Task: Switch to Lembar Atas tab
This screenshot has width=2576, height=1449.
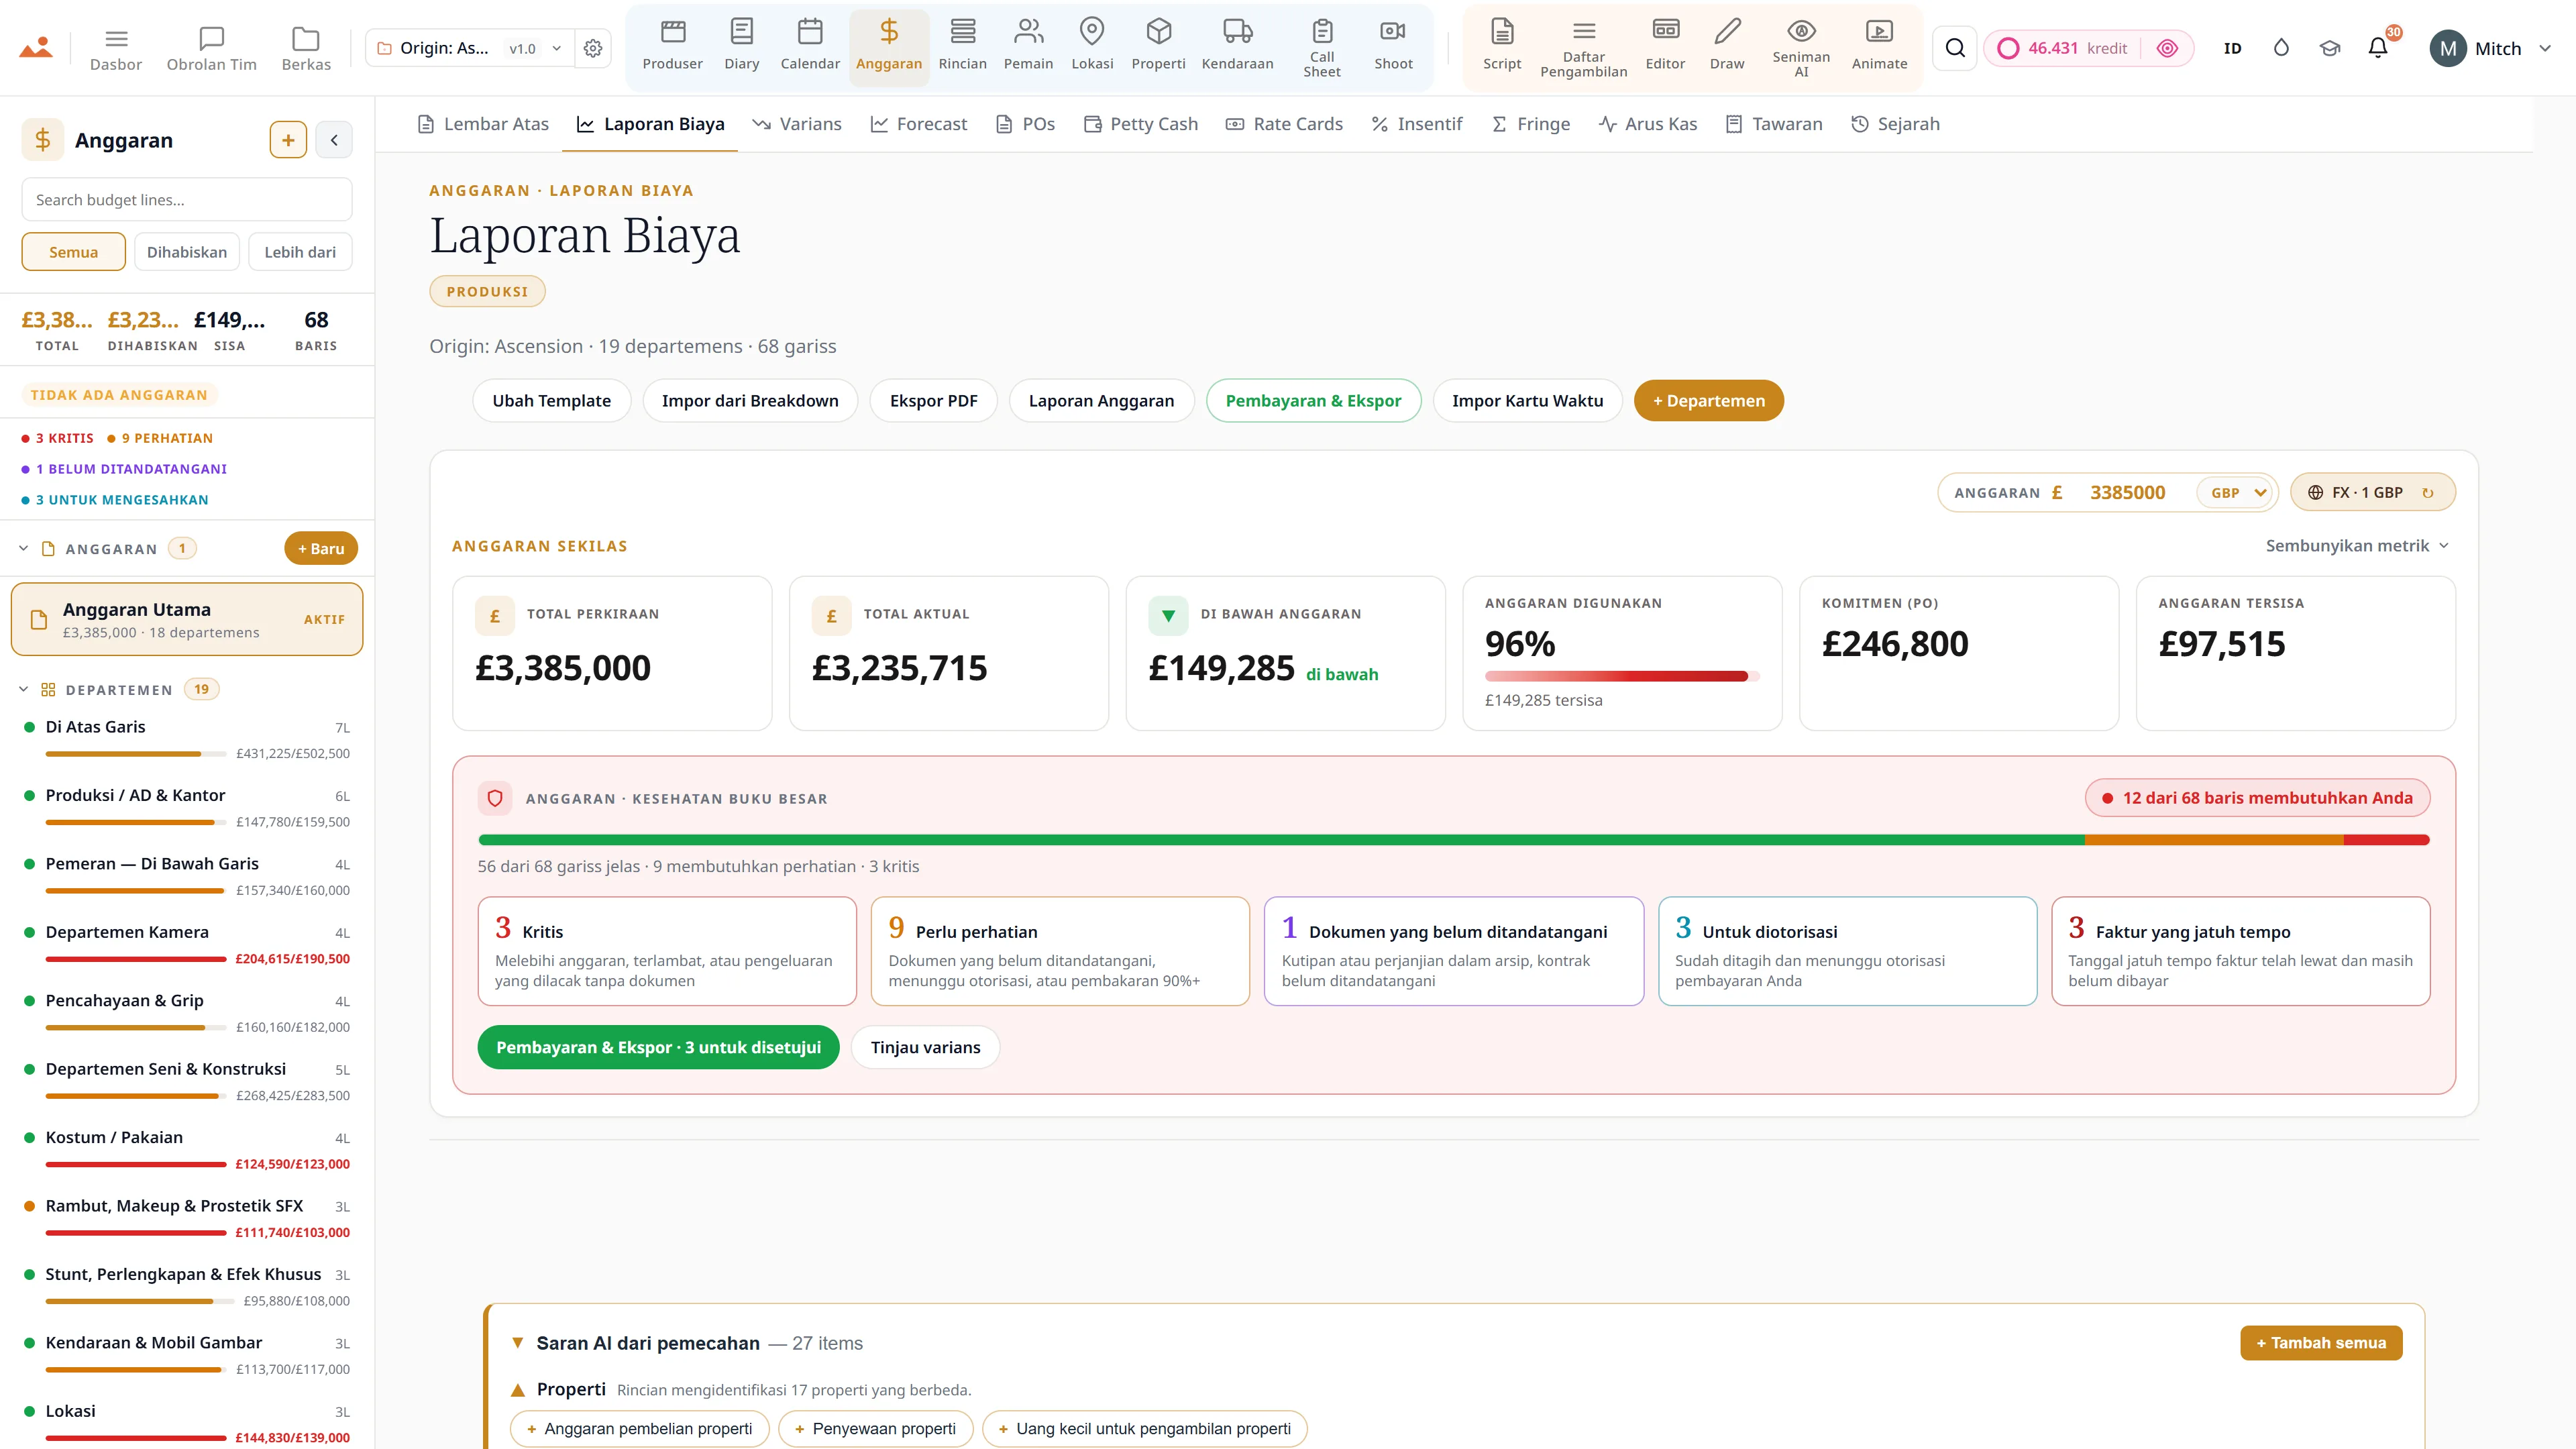Action: 483,124
